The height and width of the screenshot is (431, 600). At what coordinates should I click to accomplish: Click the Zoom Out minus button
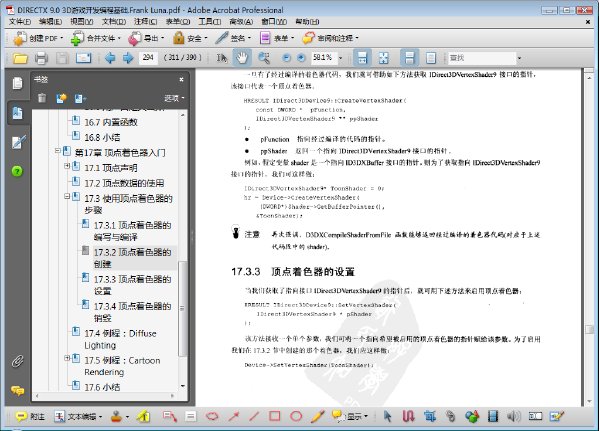pyautogui.click(x=286, y=58)
